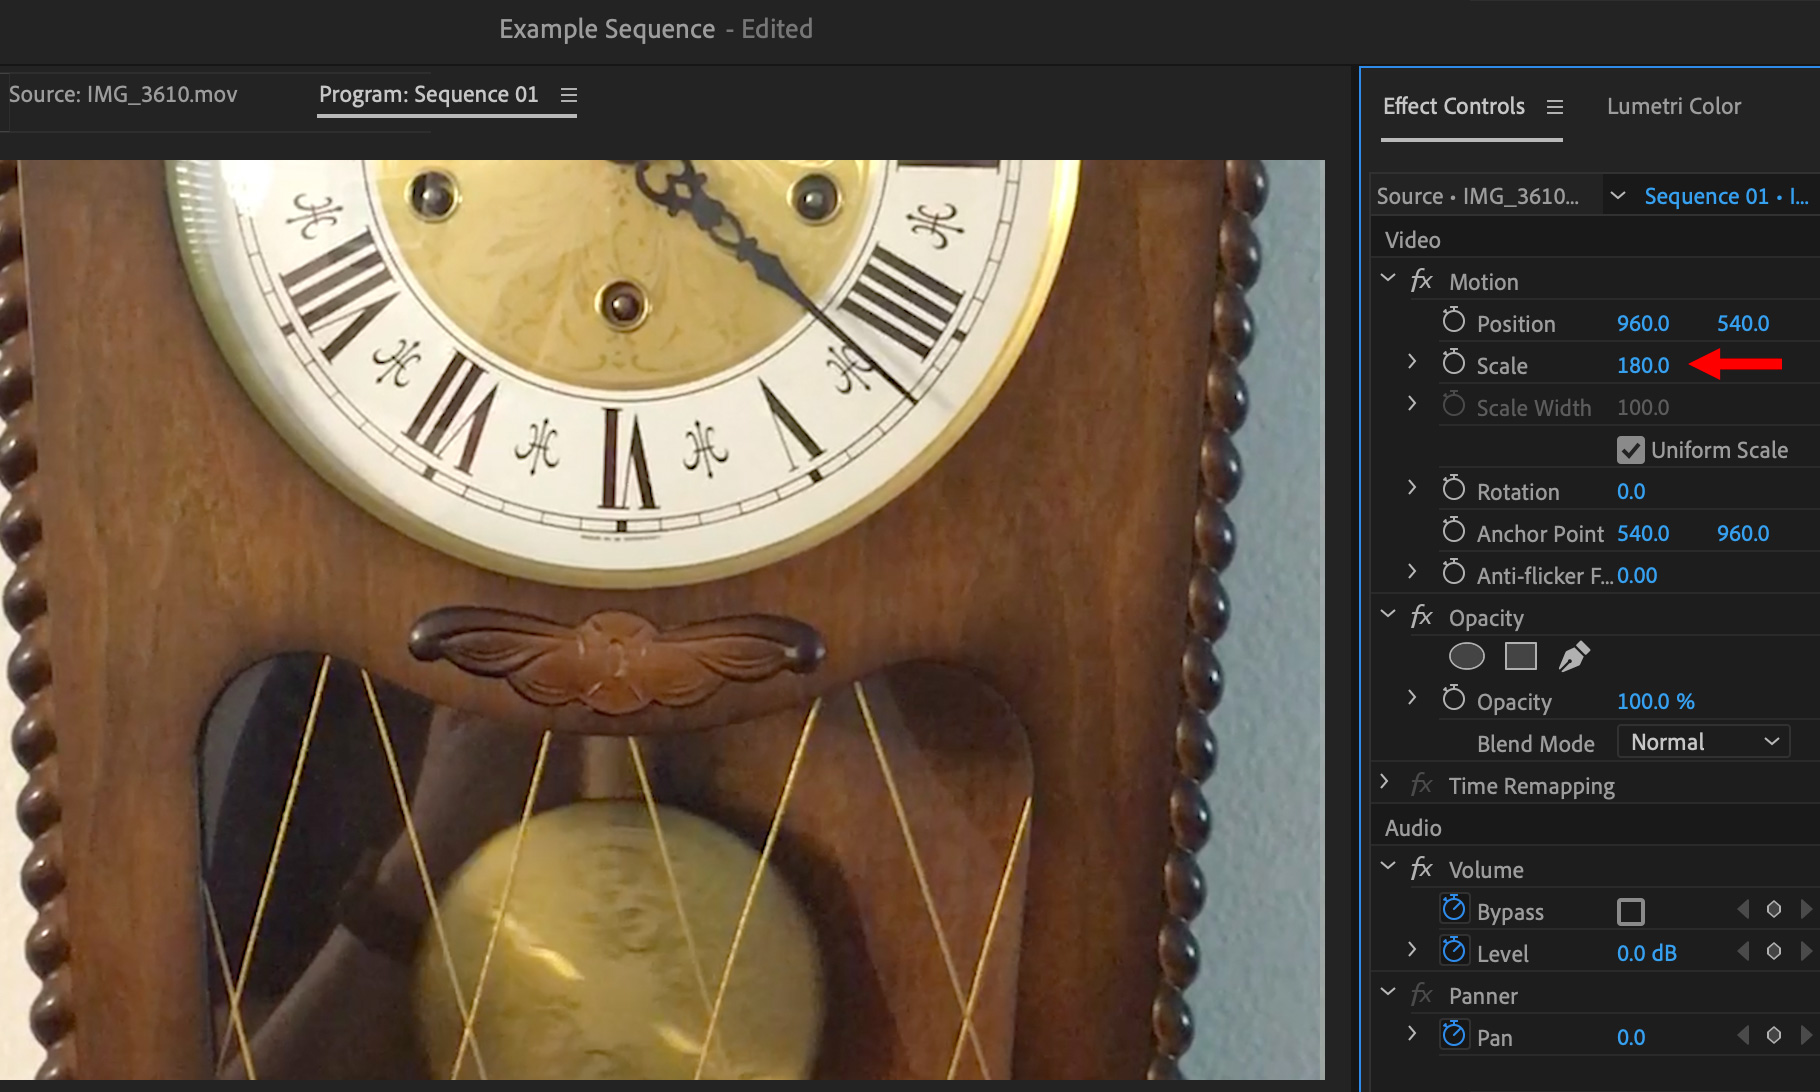Toggle the Position animation stopwatch

[1454, 322]
